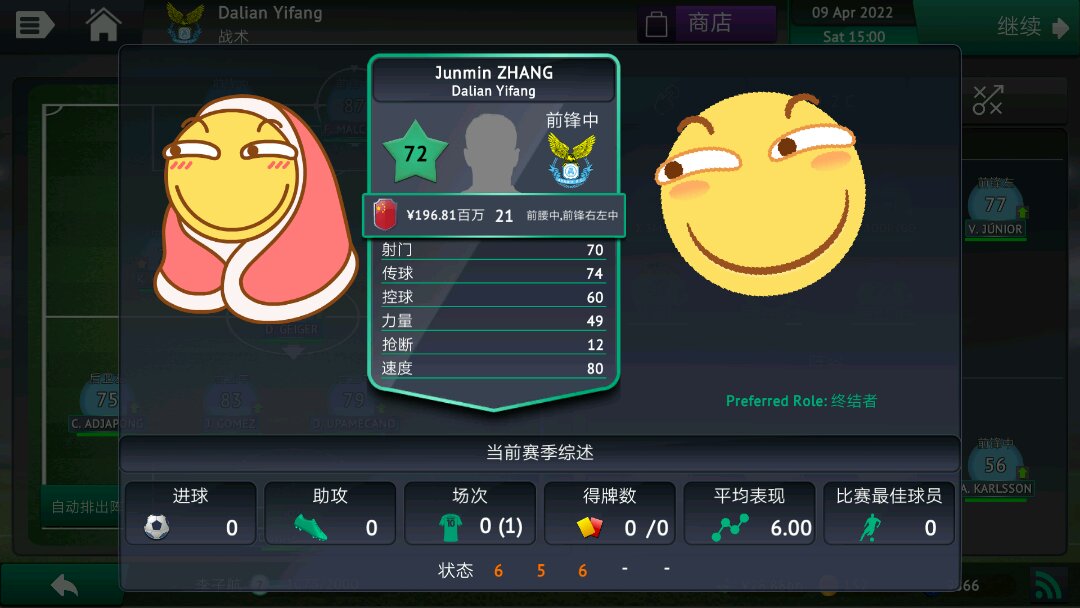
Task: Select the 平均表现 average rating box
Action: (749, 513)
